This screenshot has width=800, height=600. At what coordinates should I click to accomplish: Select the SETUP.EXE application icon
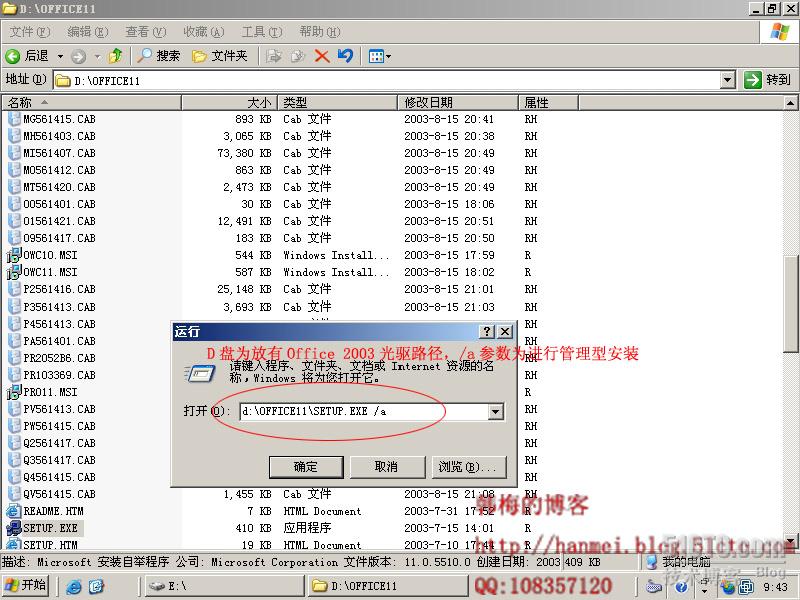(x=14, y=528)
